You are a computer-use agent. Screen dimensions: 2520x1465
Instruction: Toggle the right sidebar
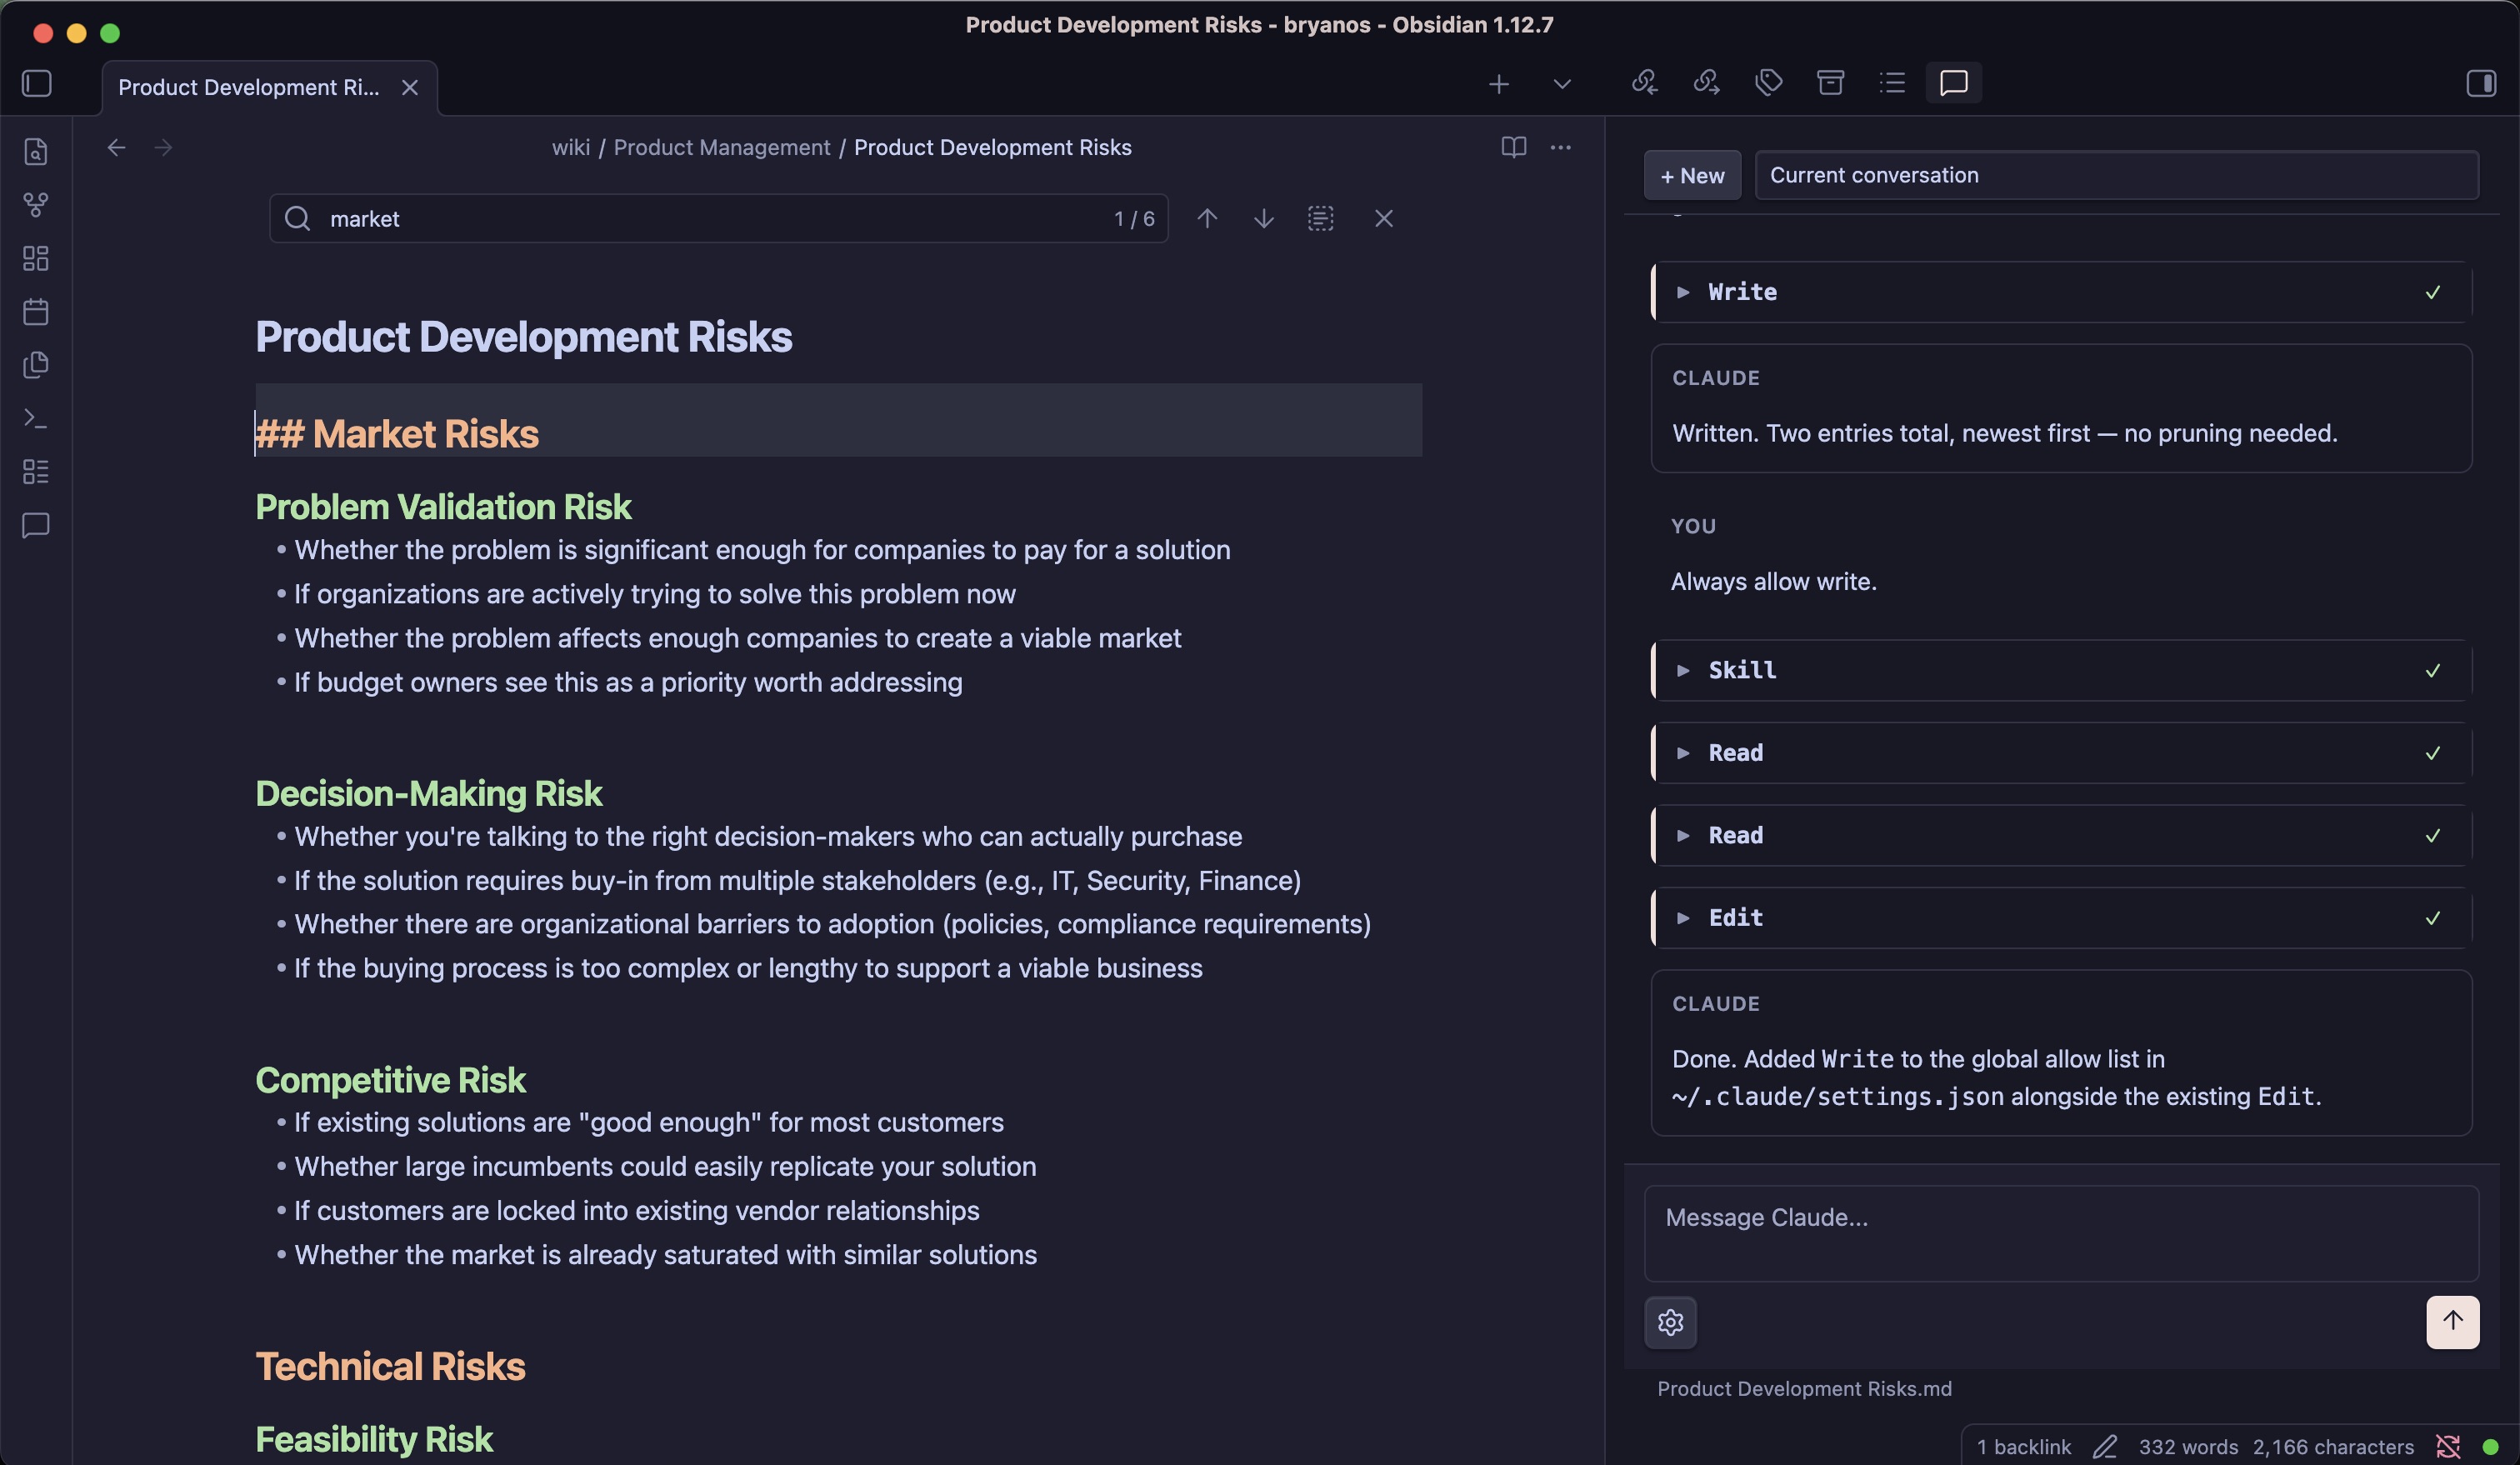(x=2481, y=83)
